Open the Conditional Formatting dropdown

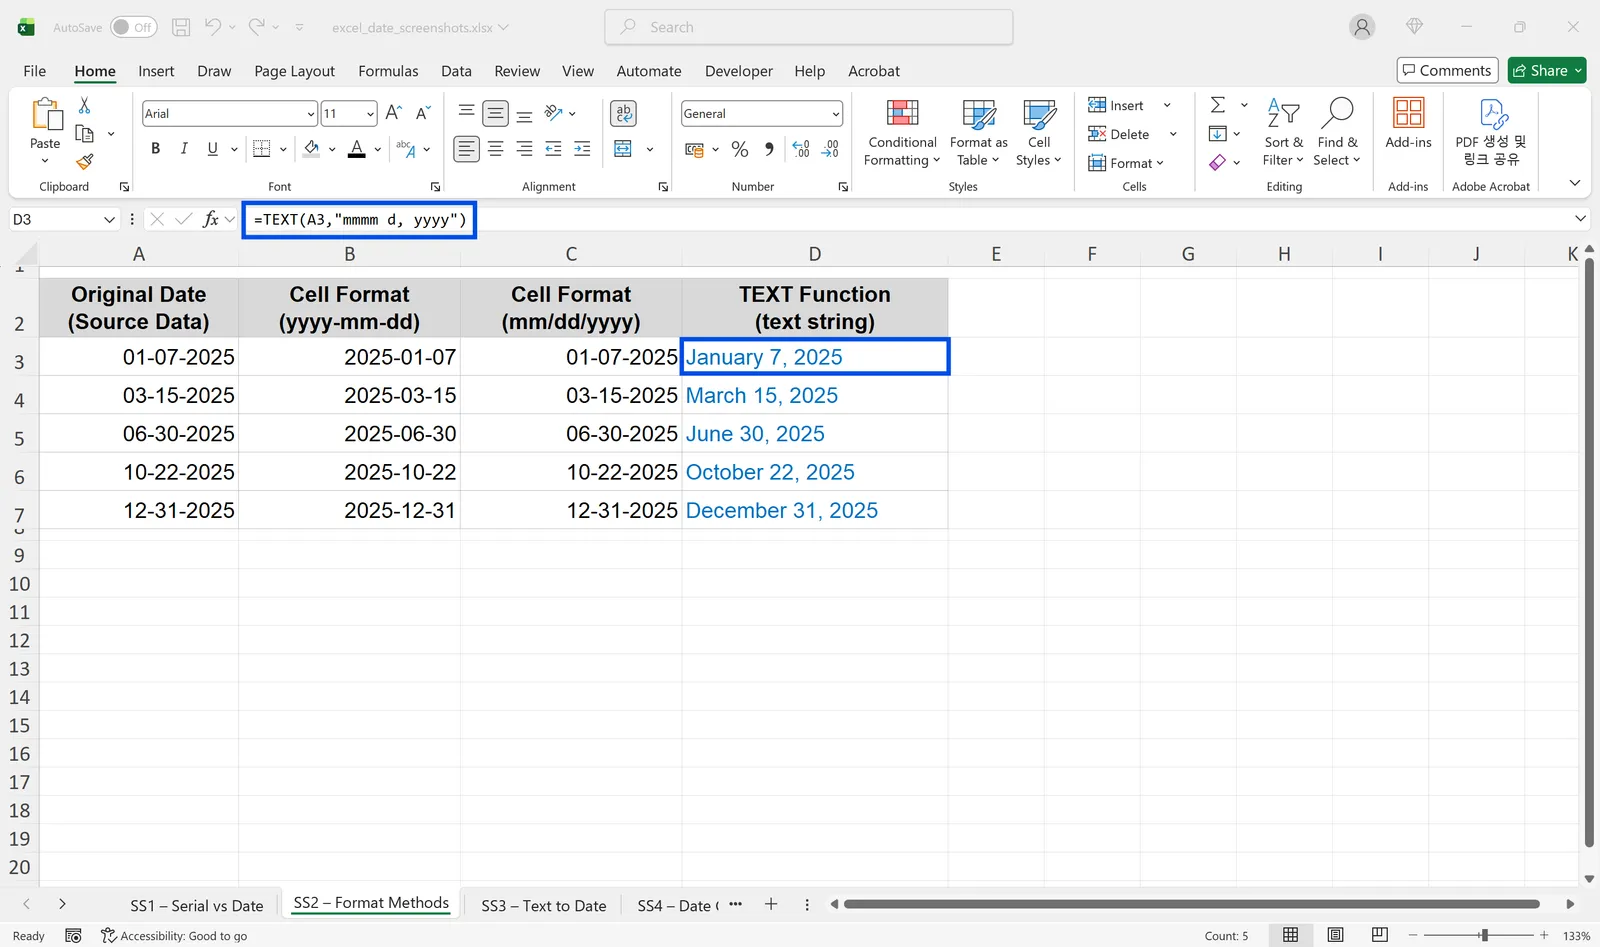pos(902,133)
